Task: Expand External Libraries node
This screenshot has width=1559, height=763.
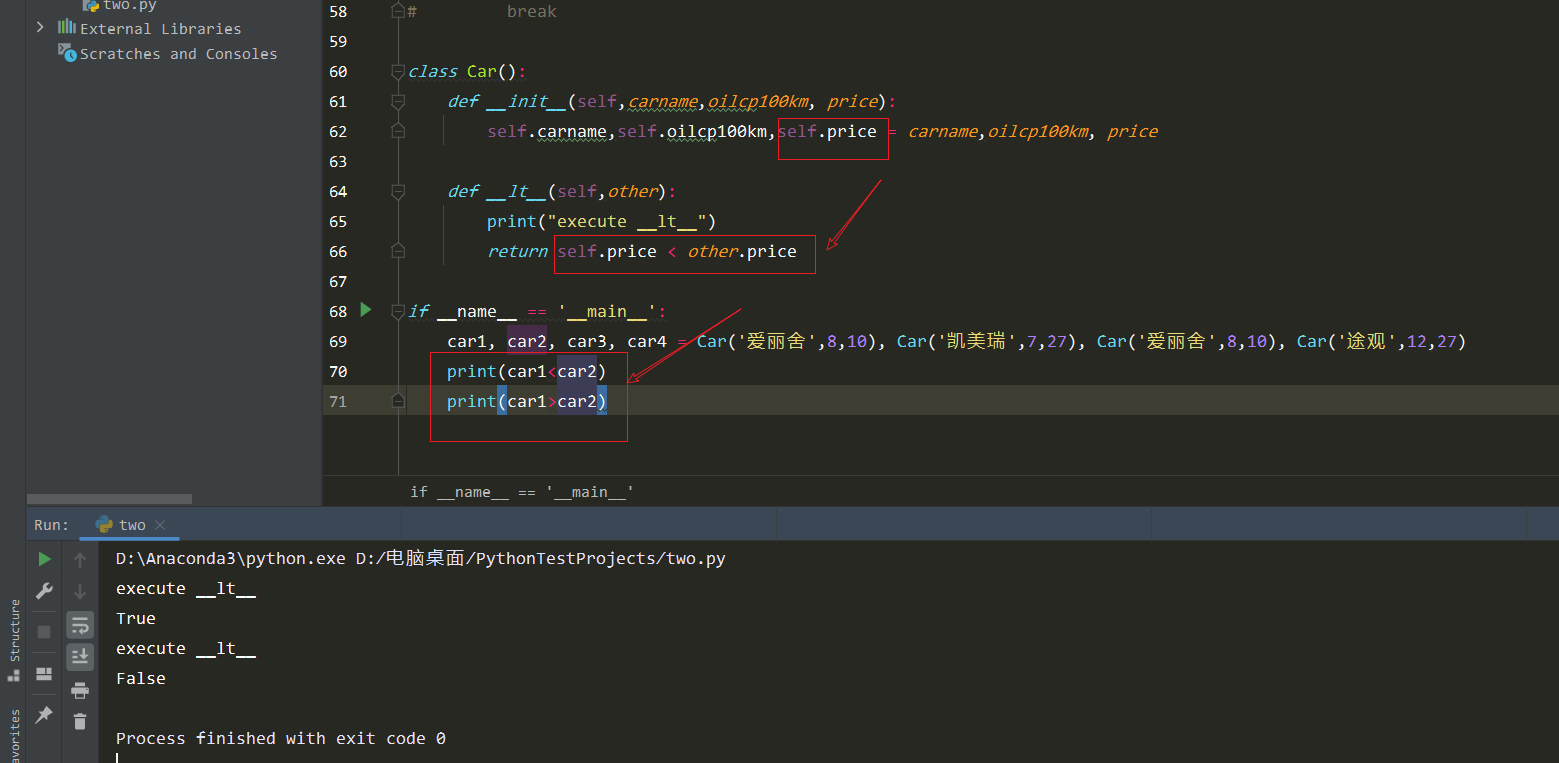Action: (x=40, y=28)
